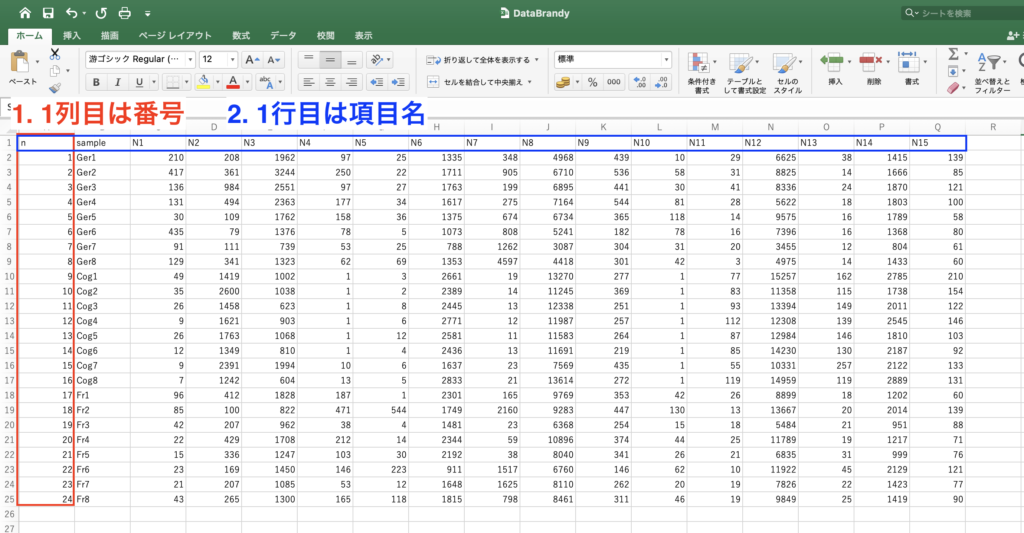
Task: Select the Format Painter brush icon
Action: click(x=55, y=88)
